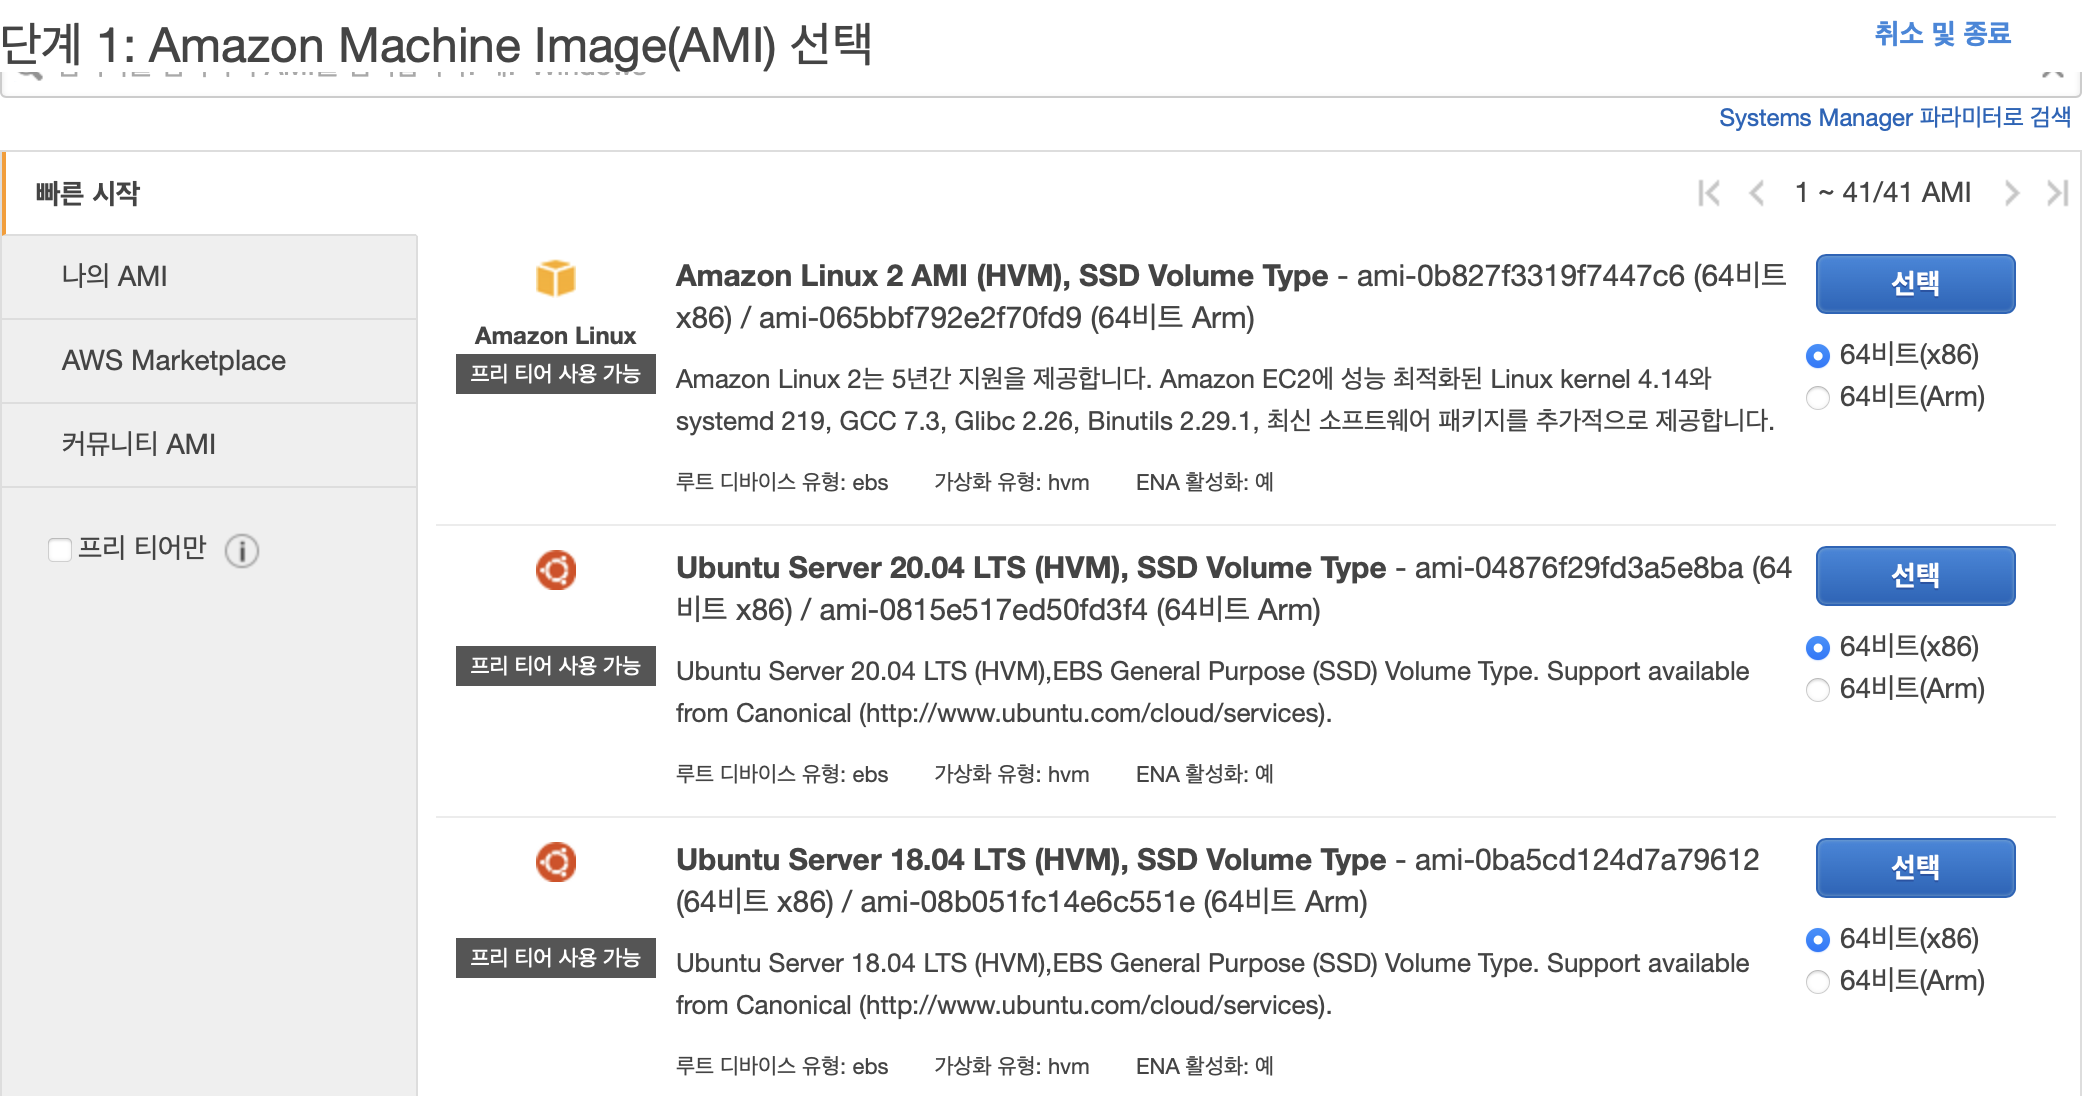Screen dimensions: 2094x1096
Task: Click the Ubuntu Server 20.04 LTS title
Action: pos(1031,568)
